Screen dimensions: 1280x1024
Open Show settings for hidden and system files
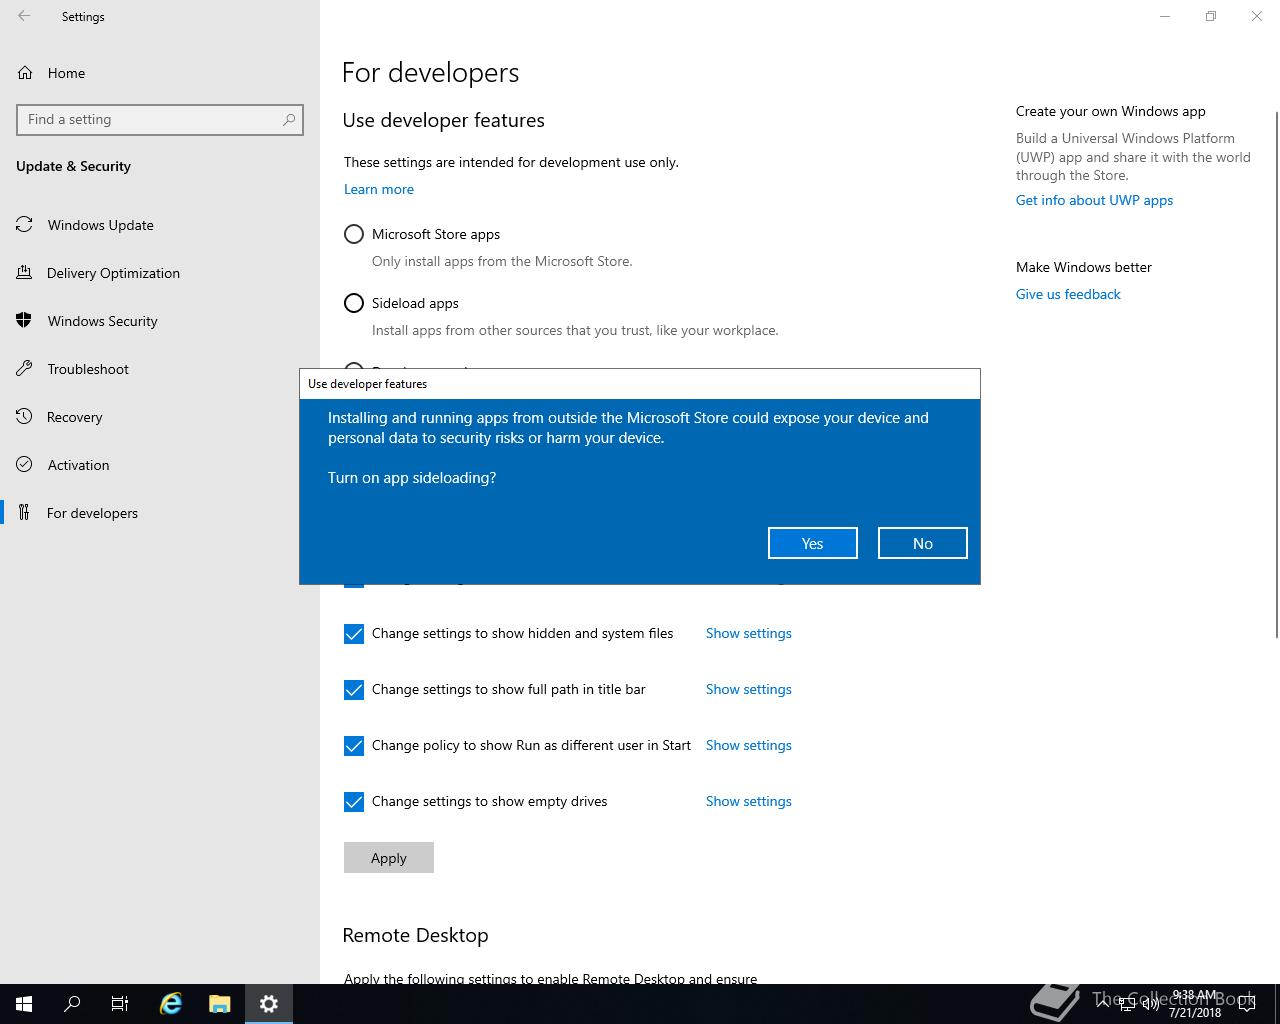[x=749, y=633]
